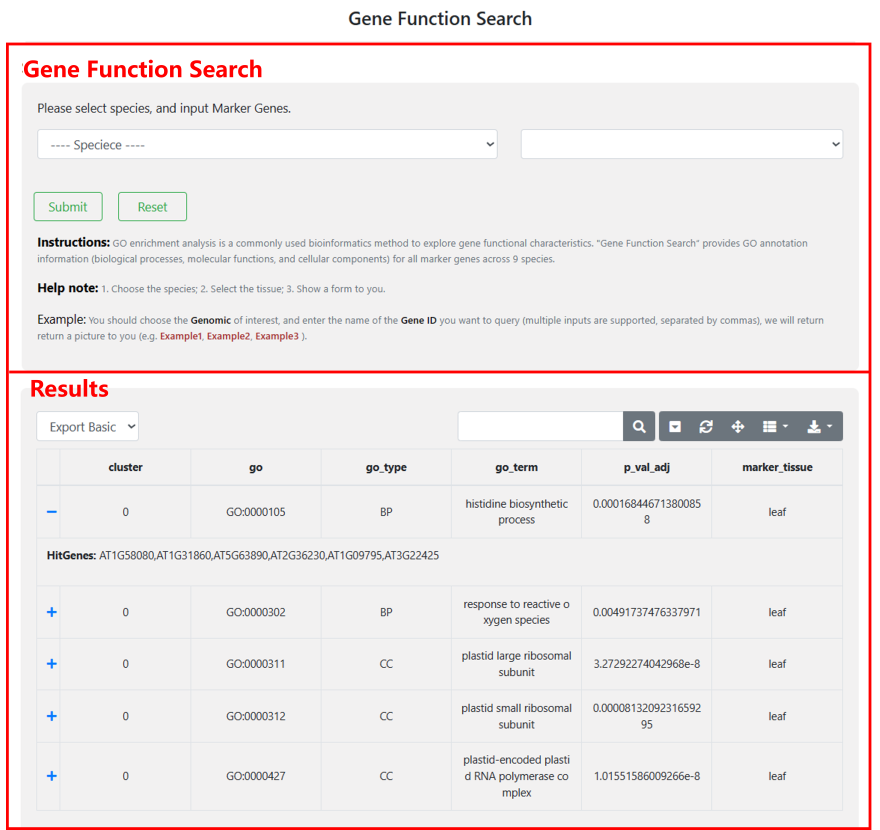Expand the GO:0000427 row with plus icon
The image size is (880, 830).
tap(52, 776)
